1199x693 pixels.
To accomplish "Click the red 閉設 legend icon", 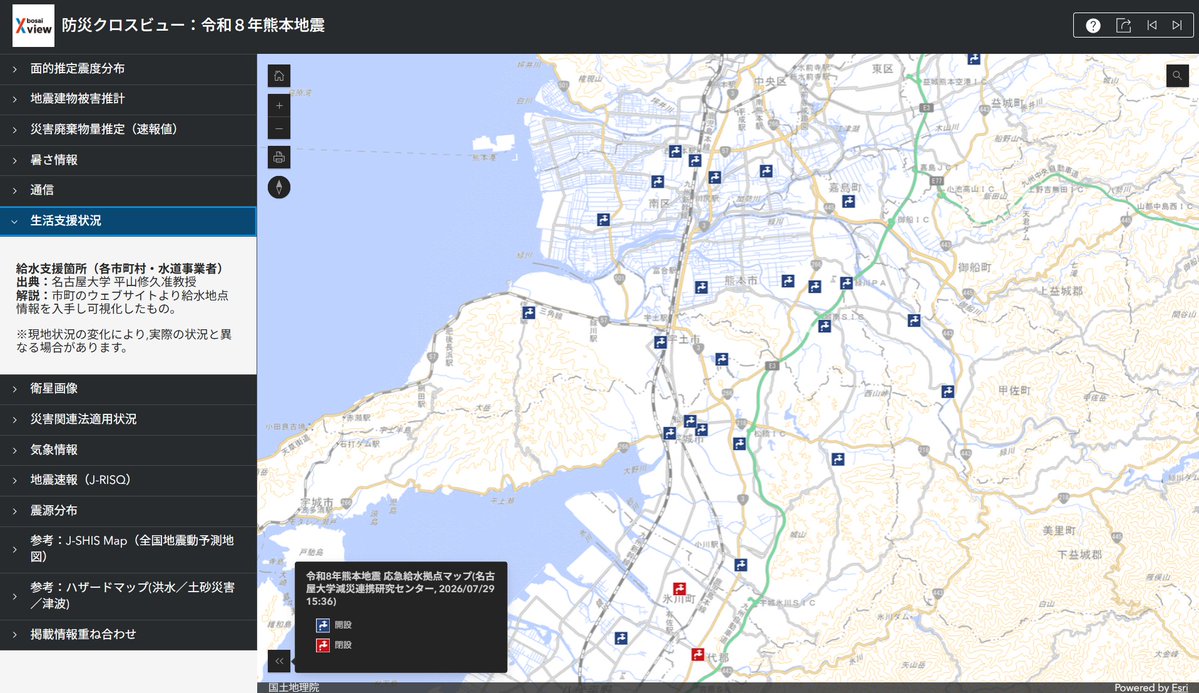I will point(323,645).
